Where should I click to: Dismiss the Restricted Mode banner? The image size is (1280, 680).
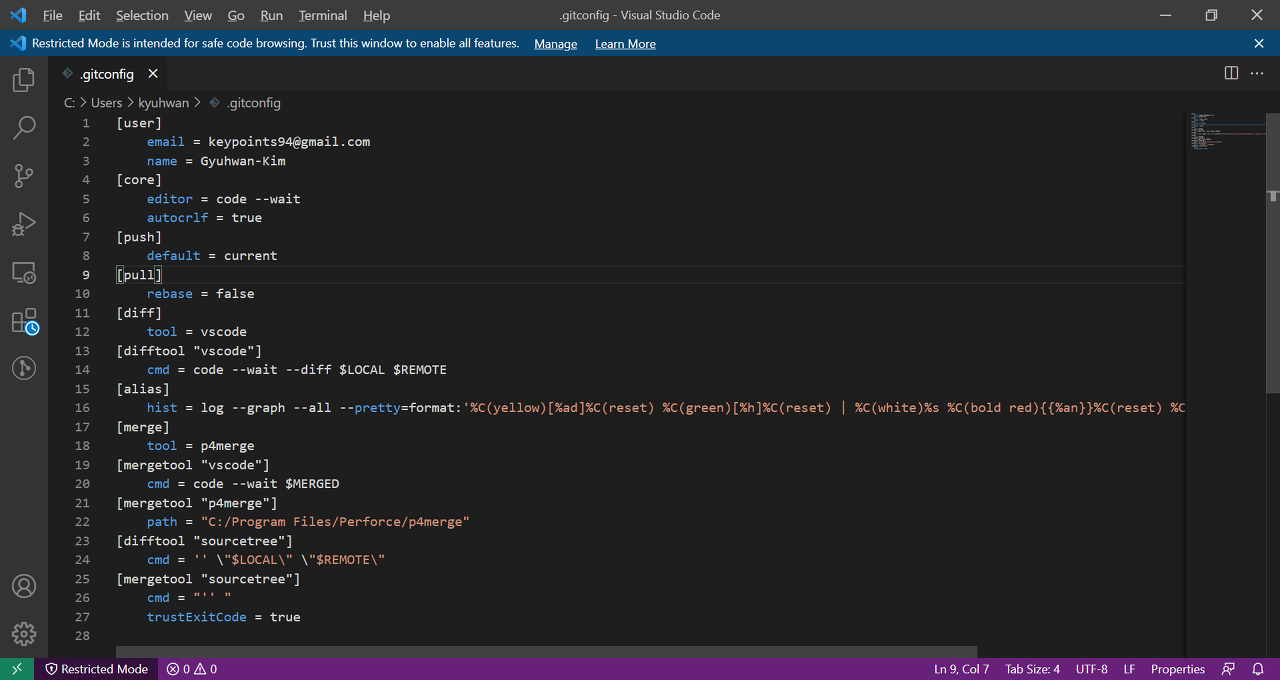point(1259,43)
